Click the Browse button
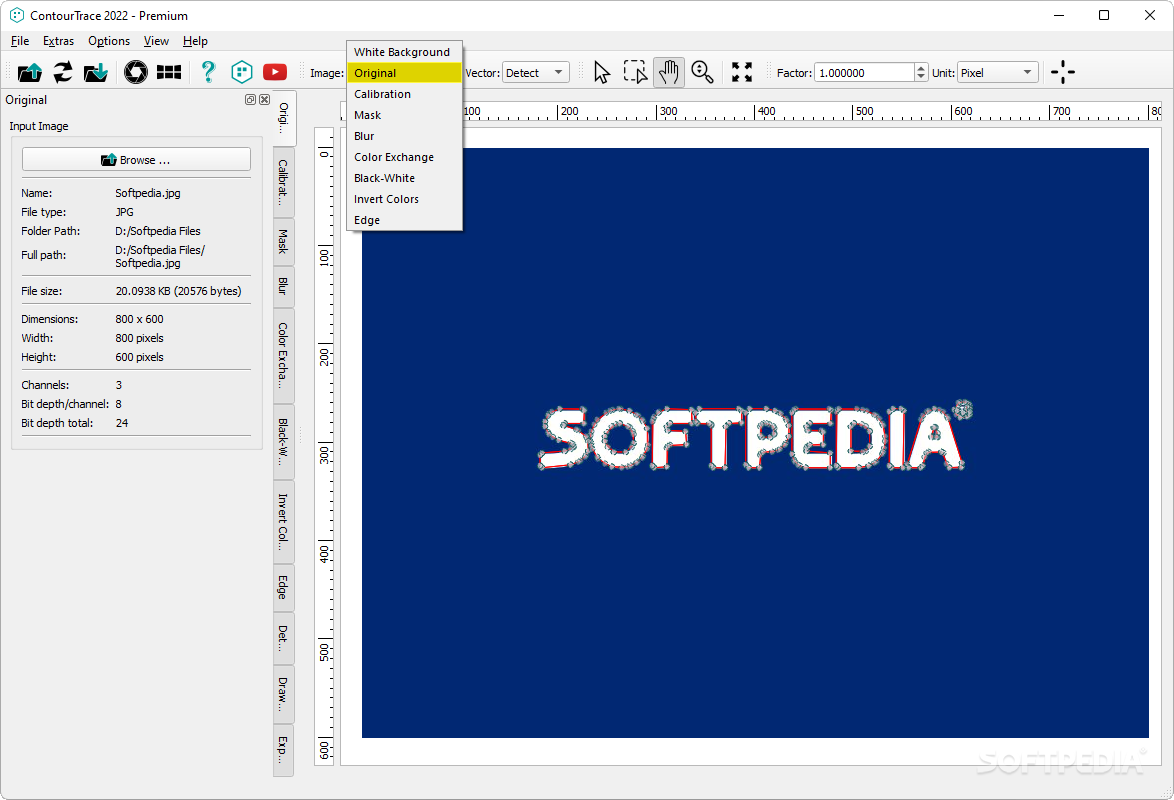 coord(136,160)
